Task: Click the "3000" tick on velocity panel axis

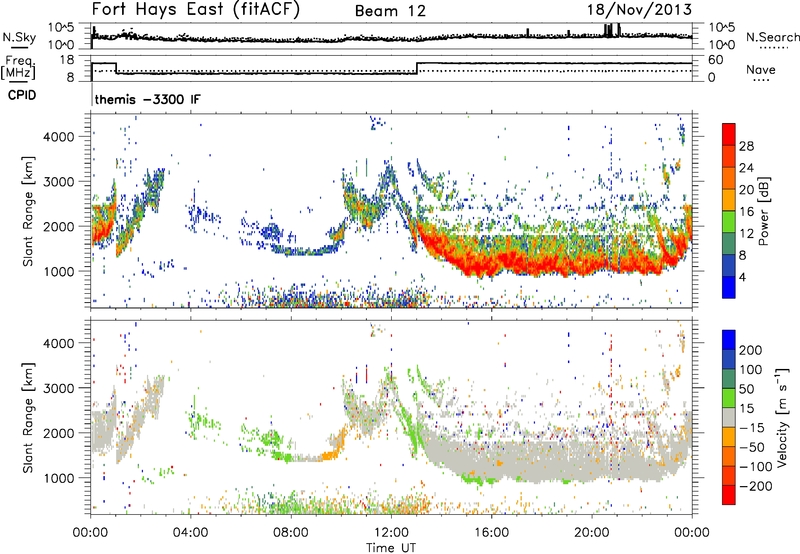Action: tap(58, 388)
